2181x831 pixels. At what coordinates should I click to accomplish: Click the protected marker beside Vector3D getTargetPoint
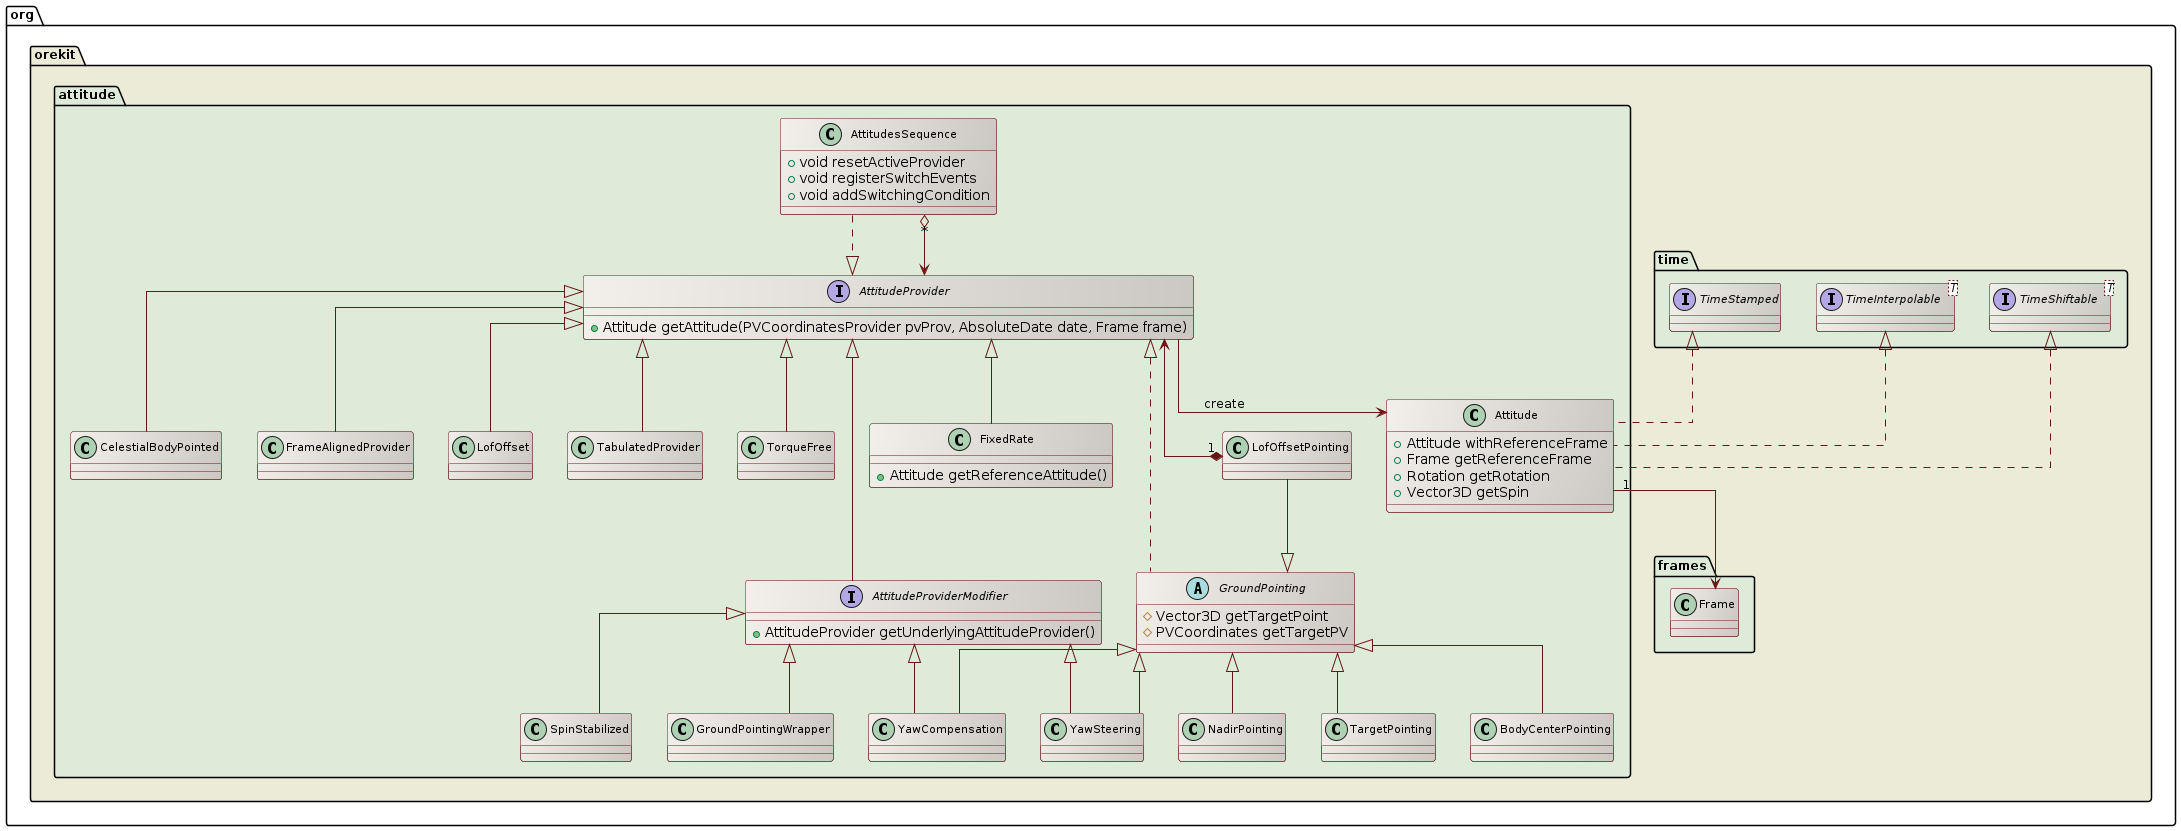[1148, 616]
